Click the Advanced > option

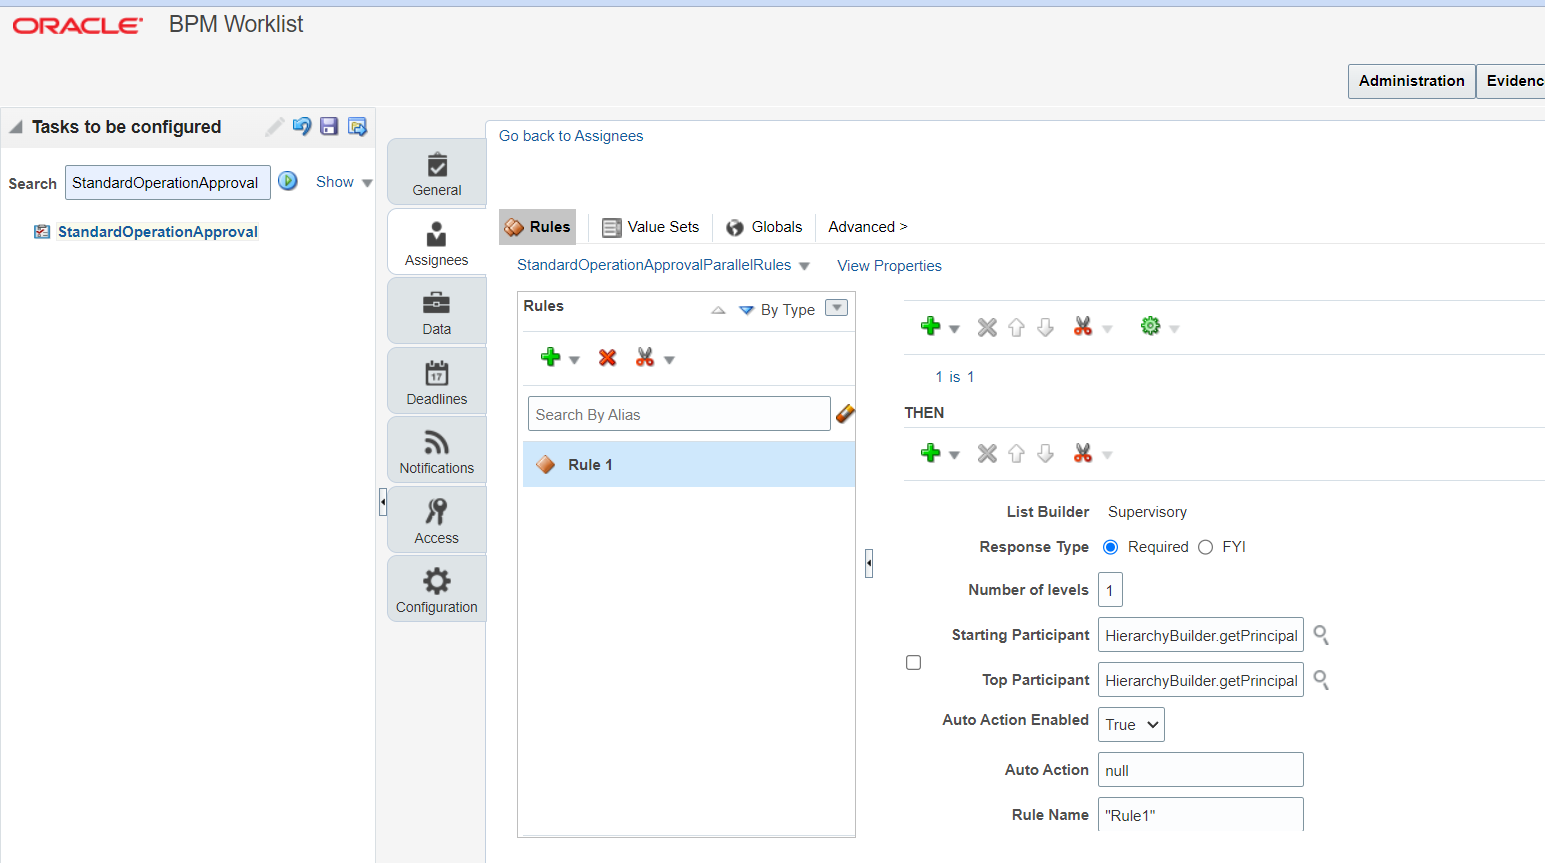[868, 227]
